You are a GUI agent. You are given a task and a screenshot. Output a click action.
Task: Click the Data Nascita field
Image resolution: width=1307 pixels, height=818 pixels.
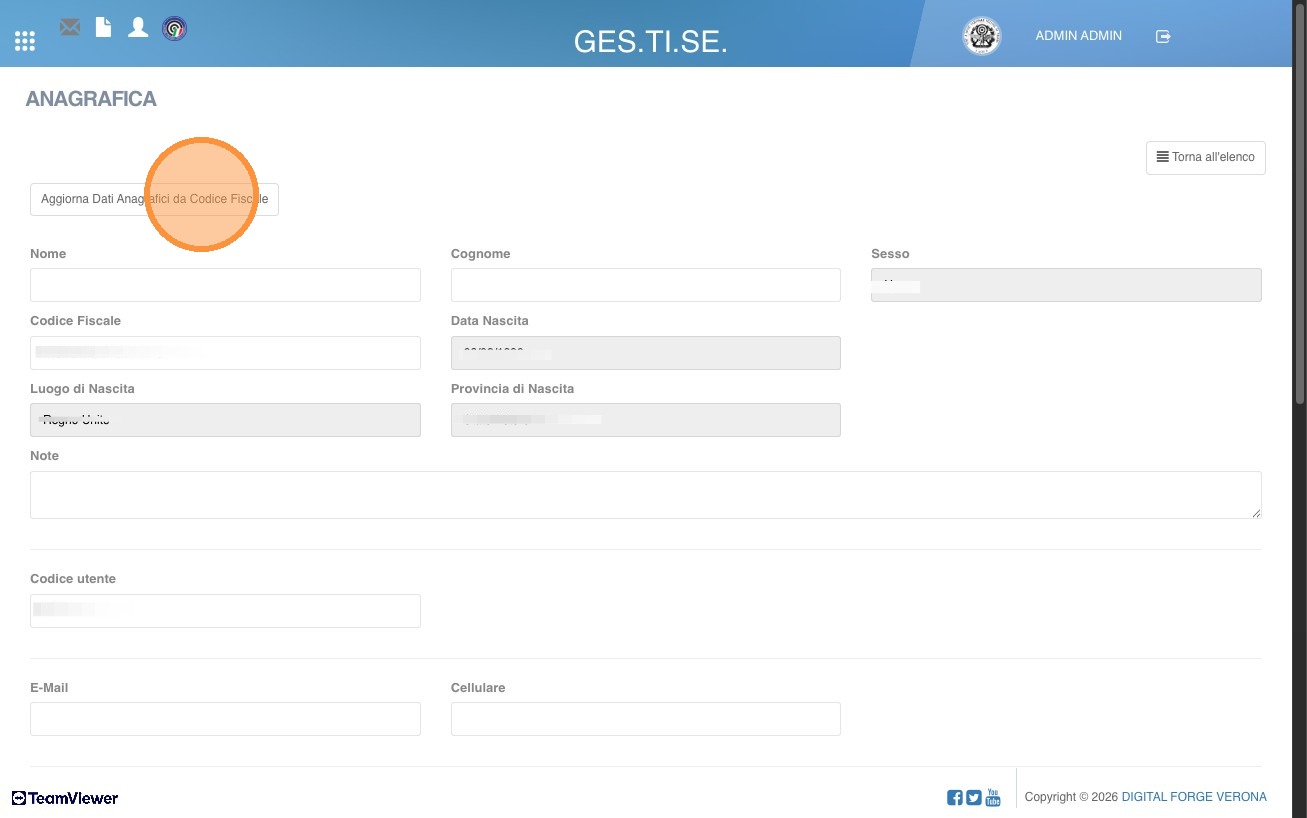pos(646,353)
